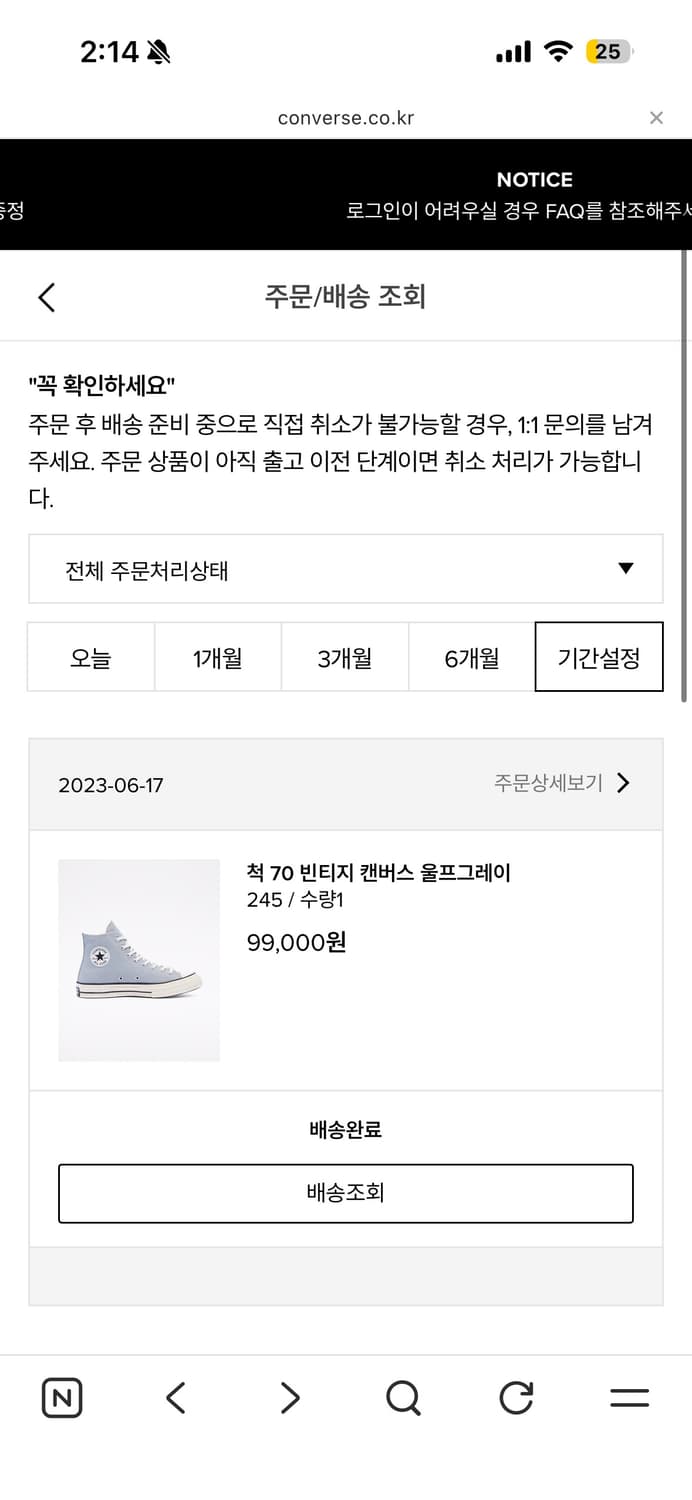Close the converse.co.kr page with X
The width and height of the screenshot is (692, 1500).
click(657, 118)
